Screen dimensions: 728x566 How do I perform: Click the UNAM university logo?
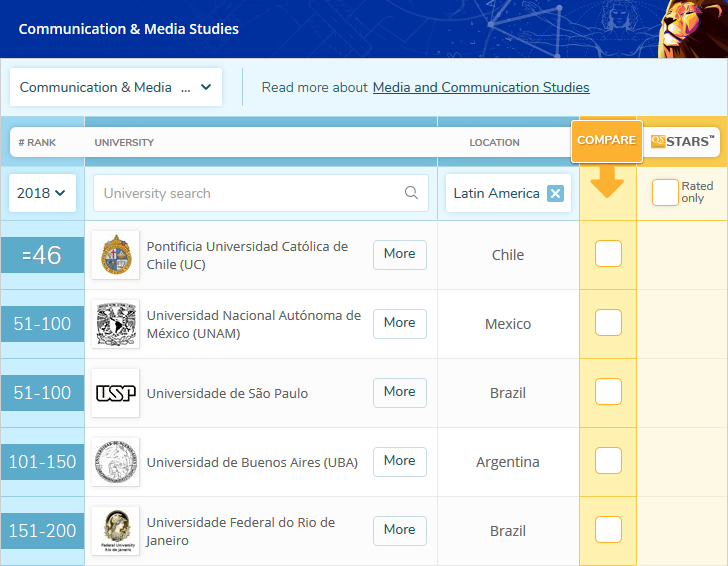tap(115, 324)
